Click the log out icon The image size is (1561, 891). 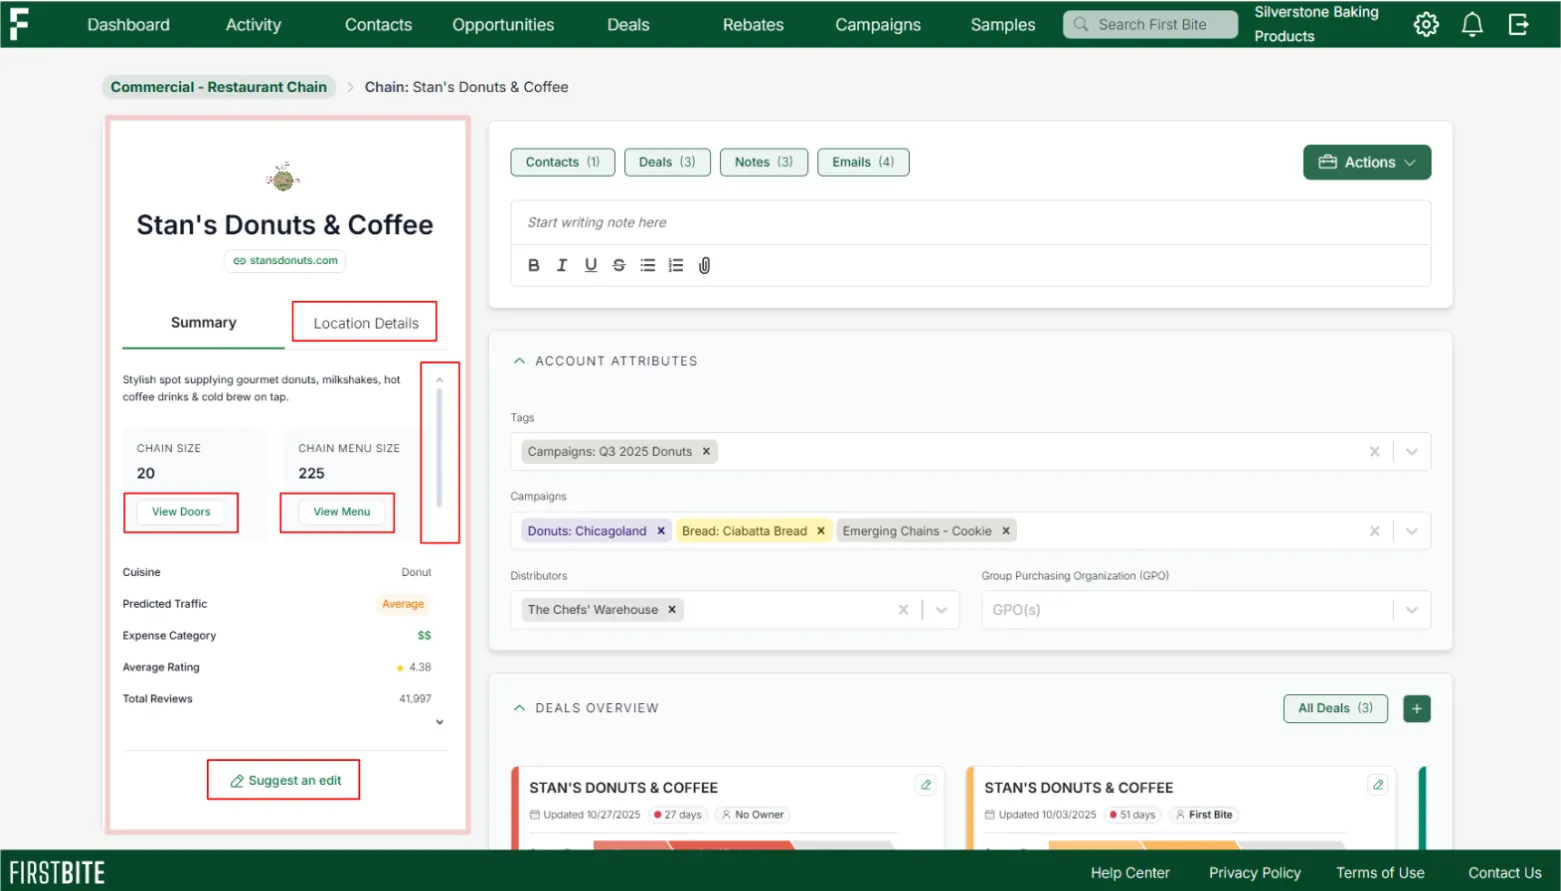point(1518,24)
